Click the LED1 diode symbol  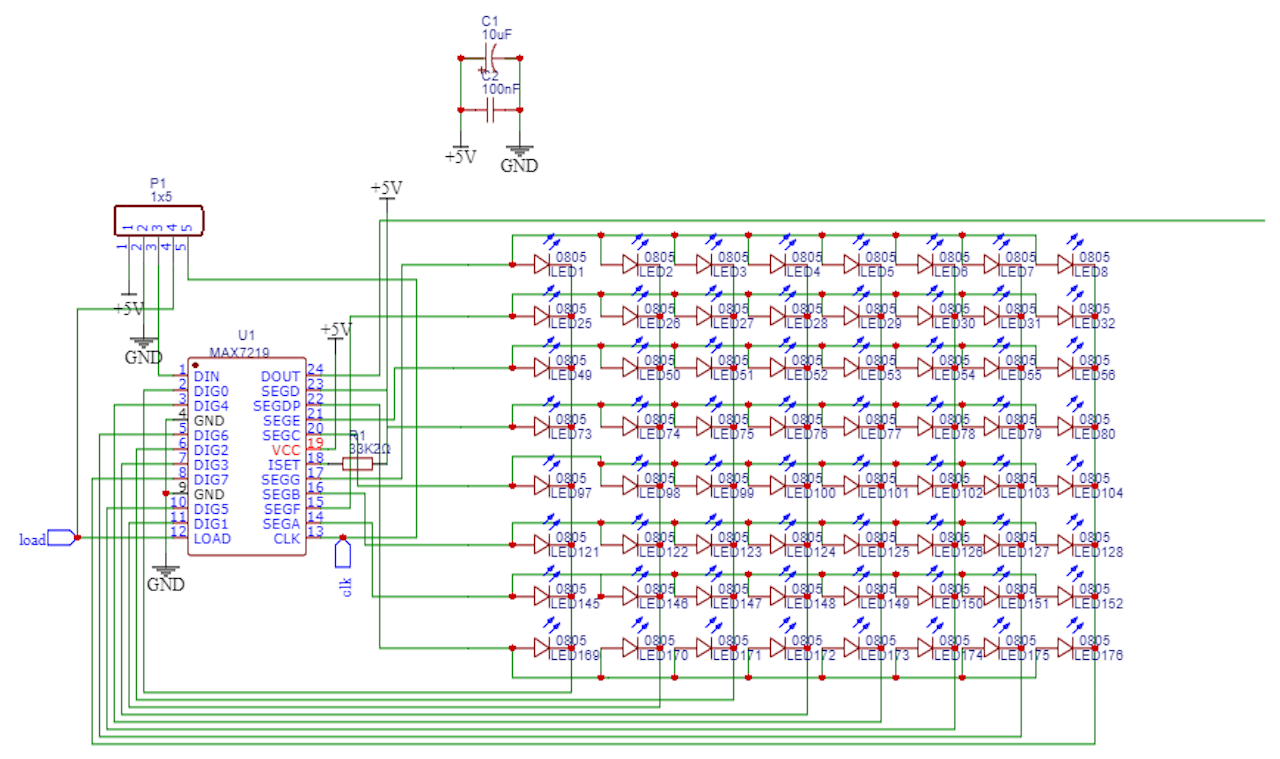tap(543, 264)
